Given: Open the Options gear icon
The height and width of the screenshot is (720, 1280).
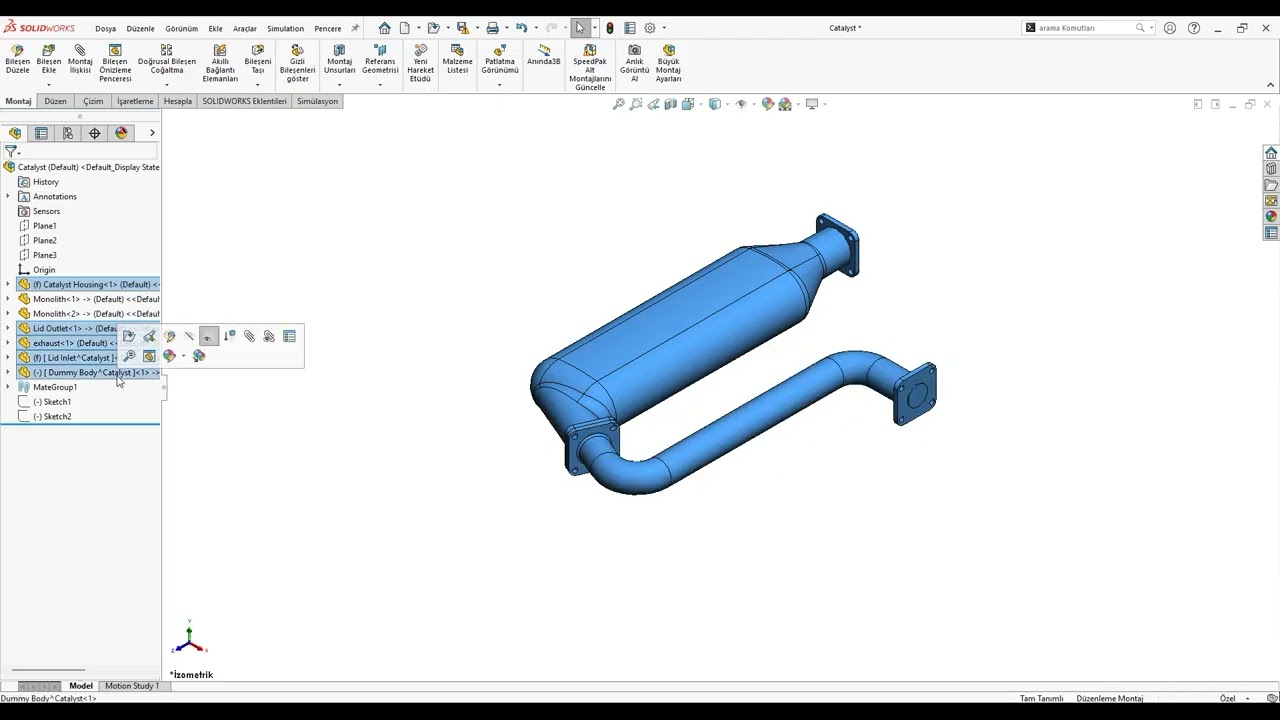Looking at the screenshot, I should [x=650, y=28].
